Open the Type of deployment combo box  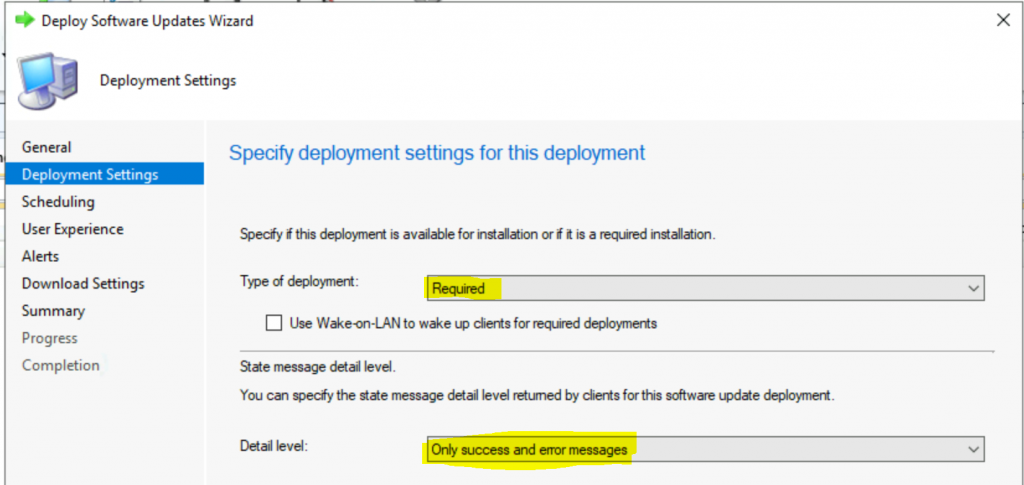click(705, 288)
